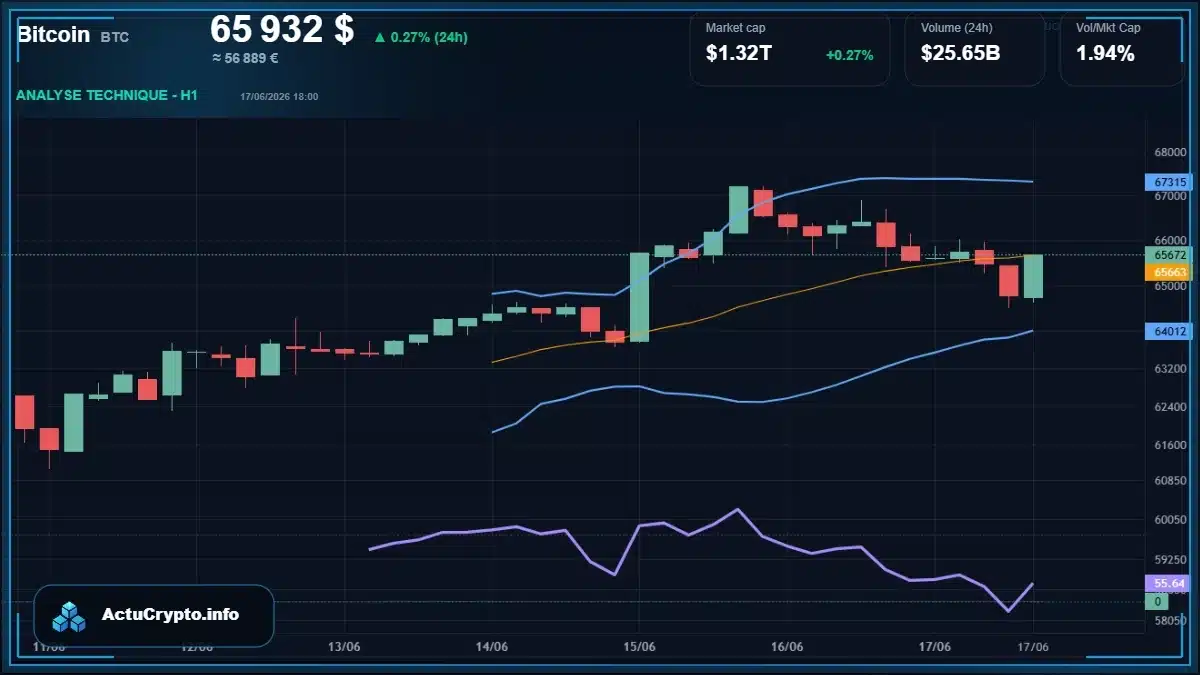
Task: Click the blue 64012 lower band tag
Action: click(x=1169, y=331)
